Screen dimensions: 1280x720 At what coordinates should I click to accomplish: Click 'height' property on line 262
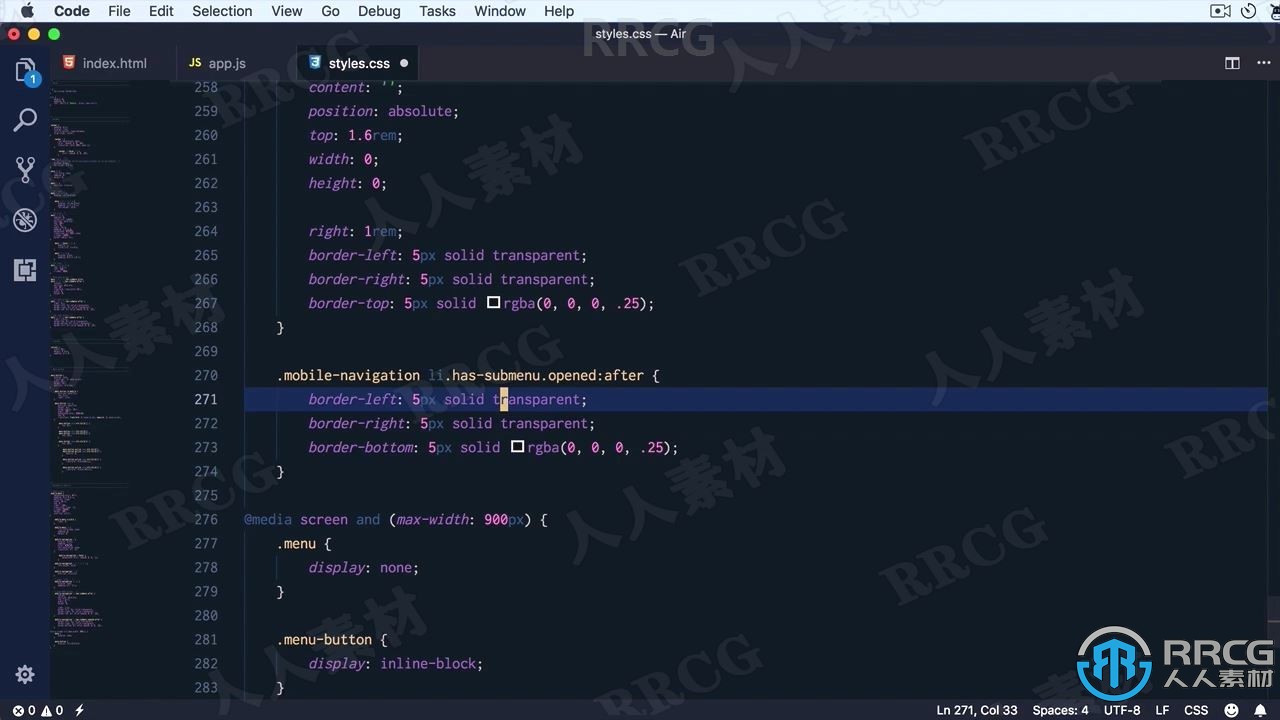[x=332, y=183]
